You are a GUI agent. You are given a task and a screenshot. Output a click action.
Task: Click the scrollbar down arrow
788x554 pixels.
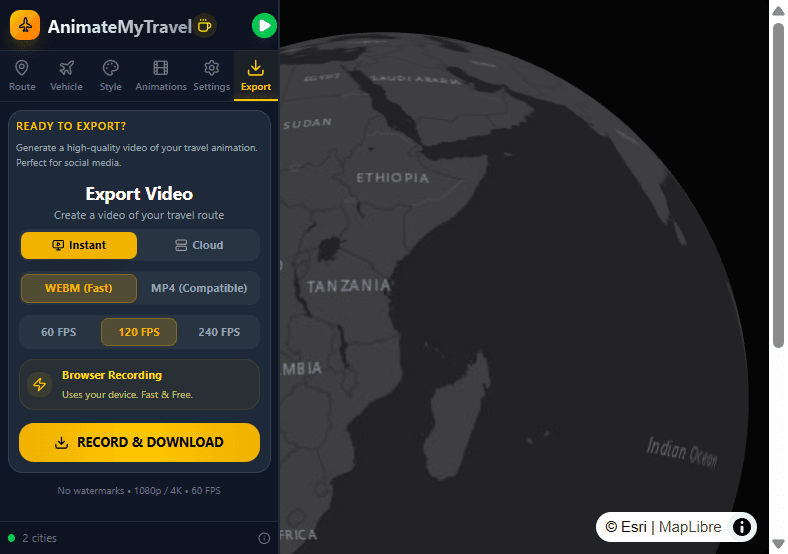point(778,543)
